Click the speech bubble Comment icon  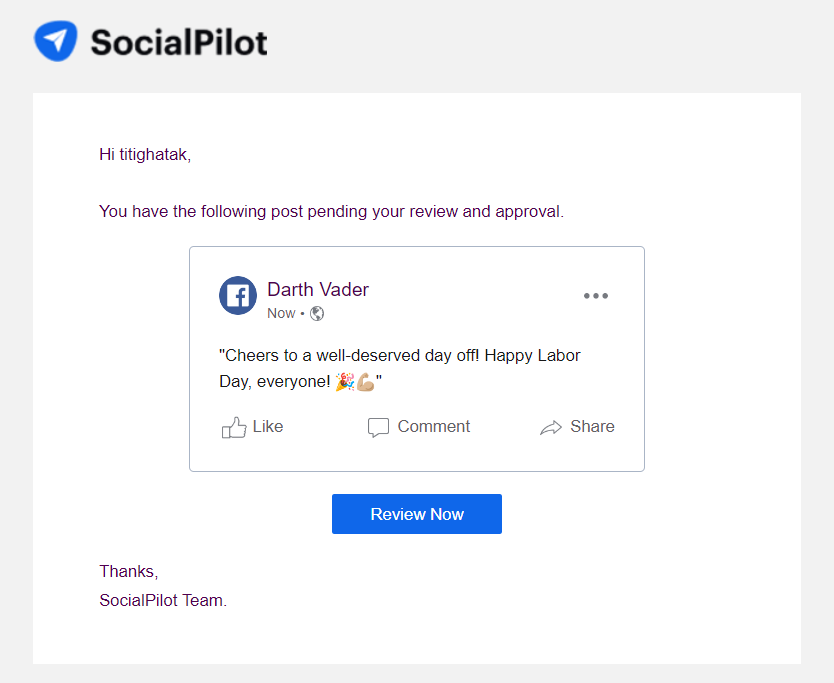[378, 428]
